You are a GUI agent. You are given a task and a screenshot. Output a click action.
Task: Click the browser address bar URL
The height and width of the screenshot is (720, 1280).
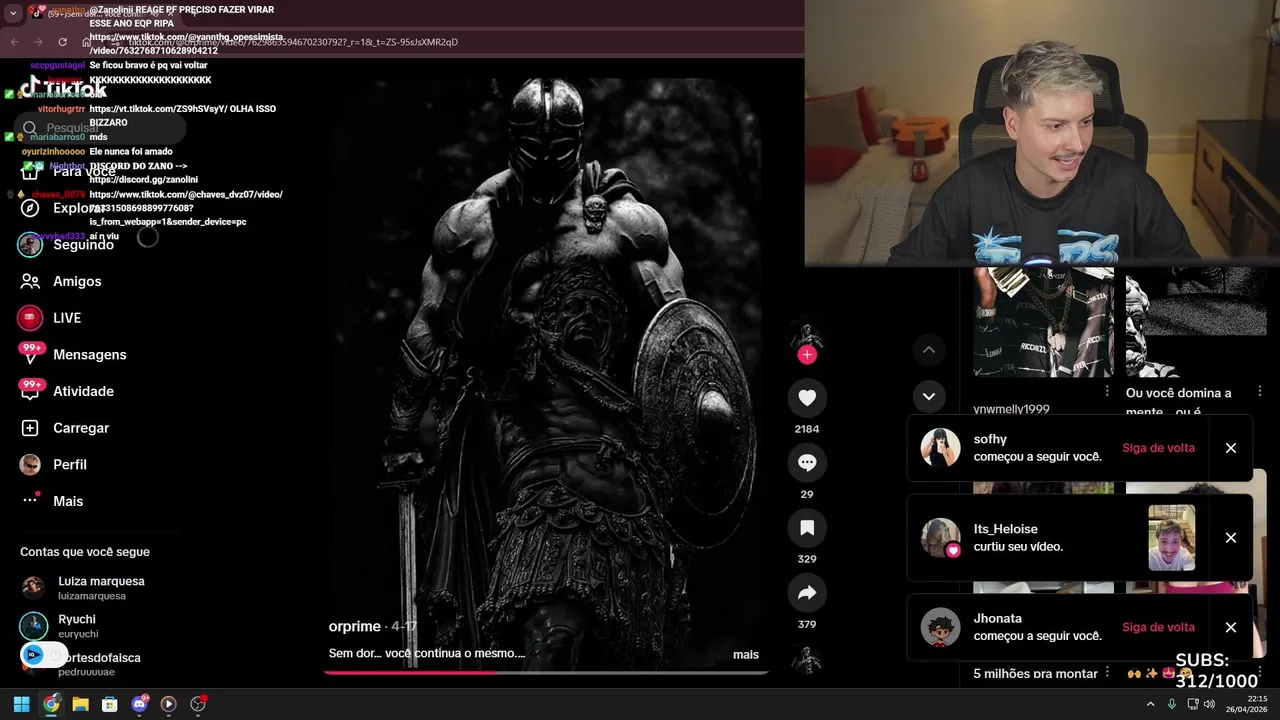coord(292,42)
